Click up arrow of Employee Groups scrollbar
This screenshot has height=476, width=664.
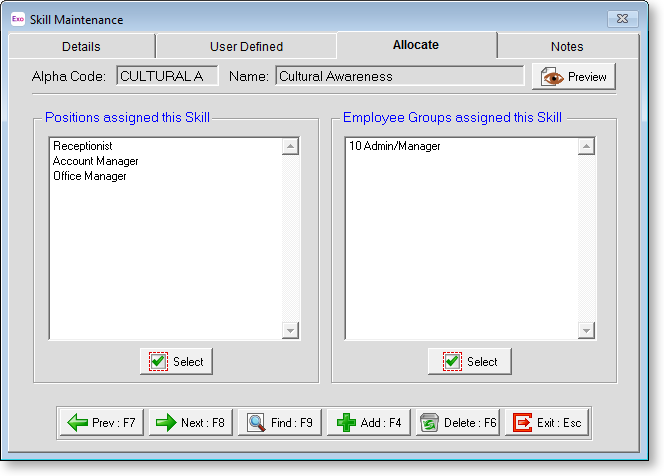pos(586,147)
